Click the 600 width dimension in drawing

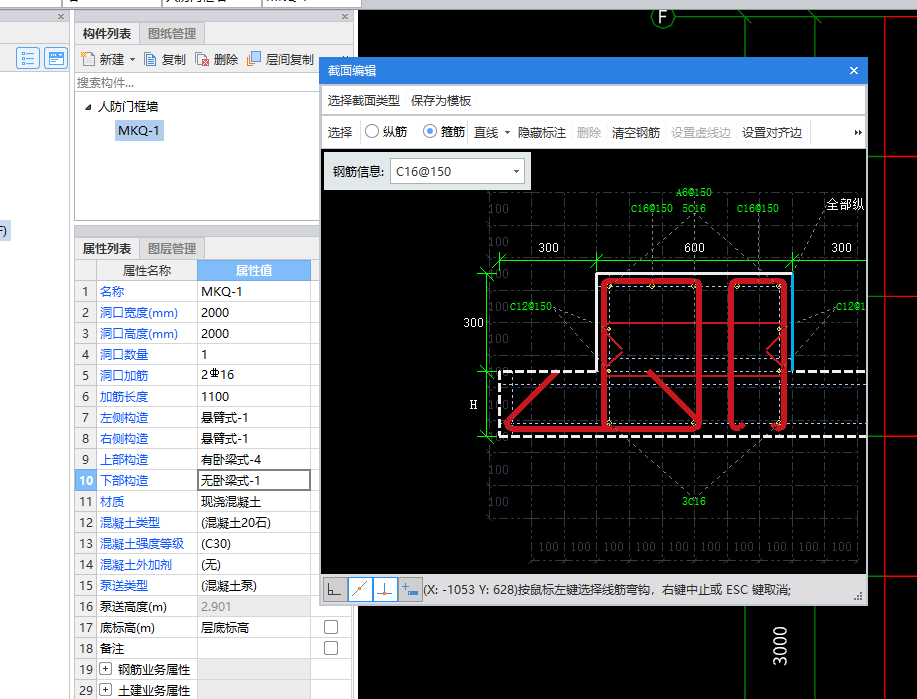[x=694, y=247]
